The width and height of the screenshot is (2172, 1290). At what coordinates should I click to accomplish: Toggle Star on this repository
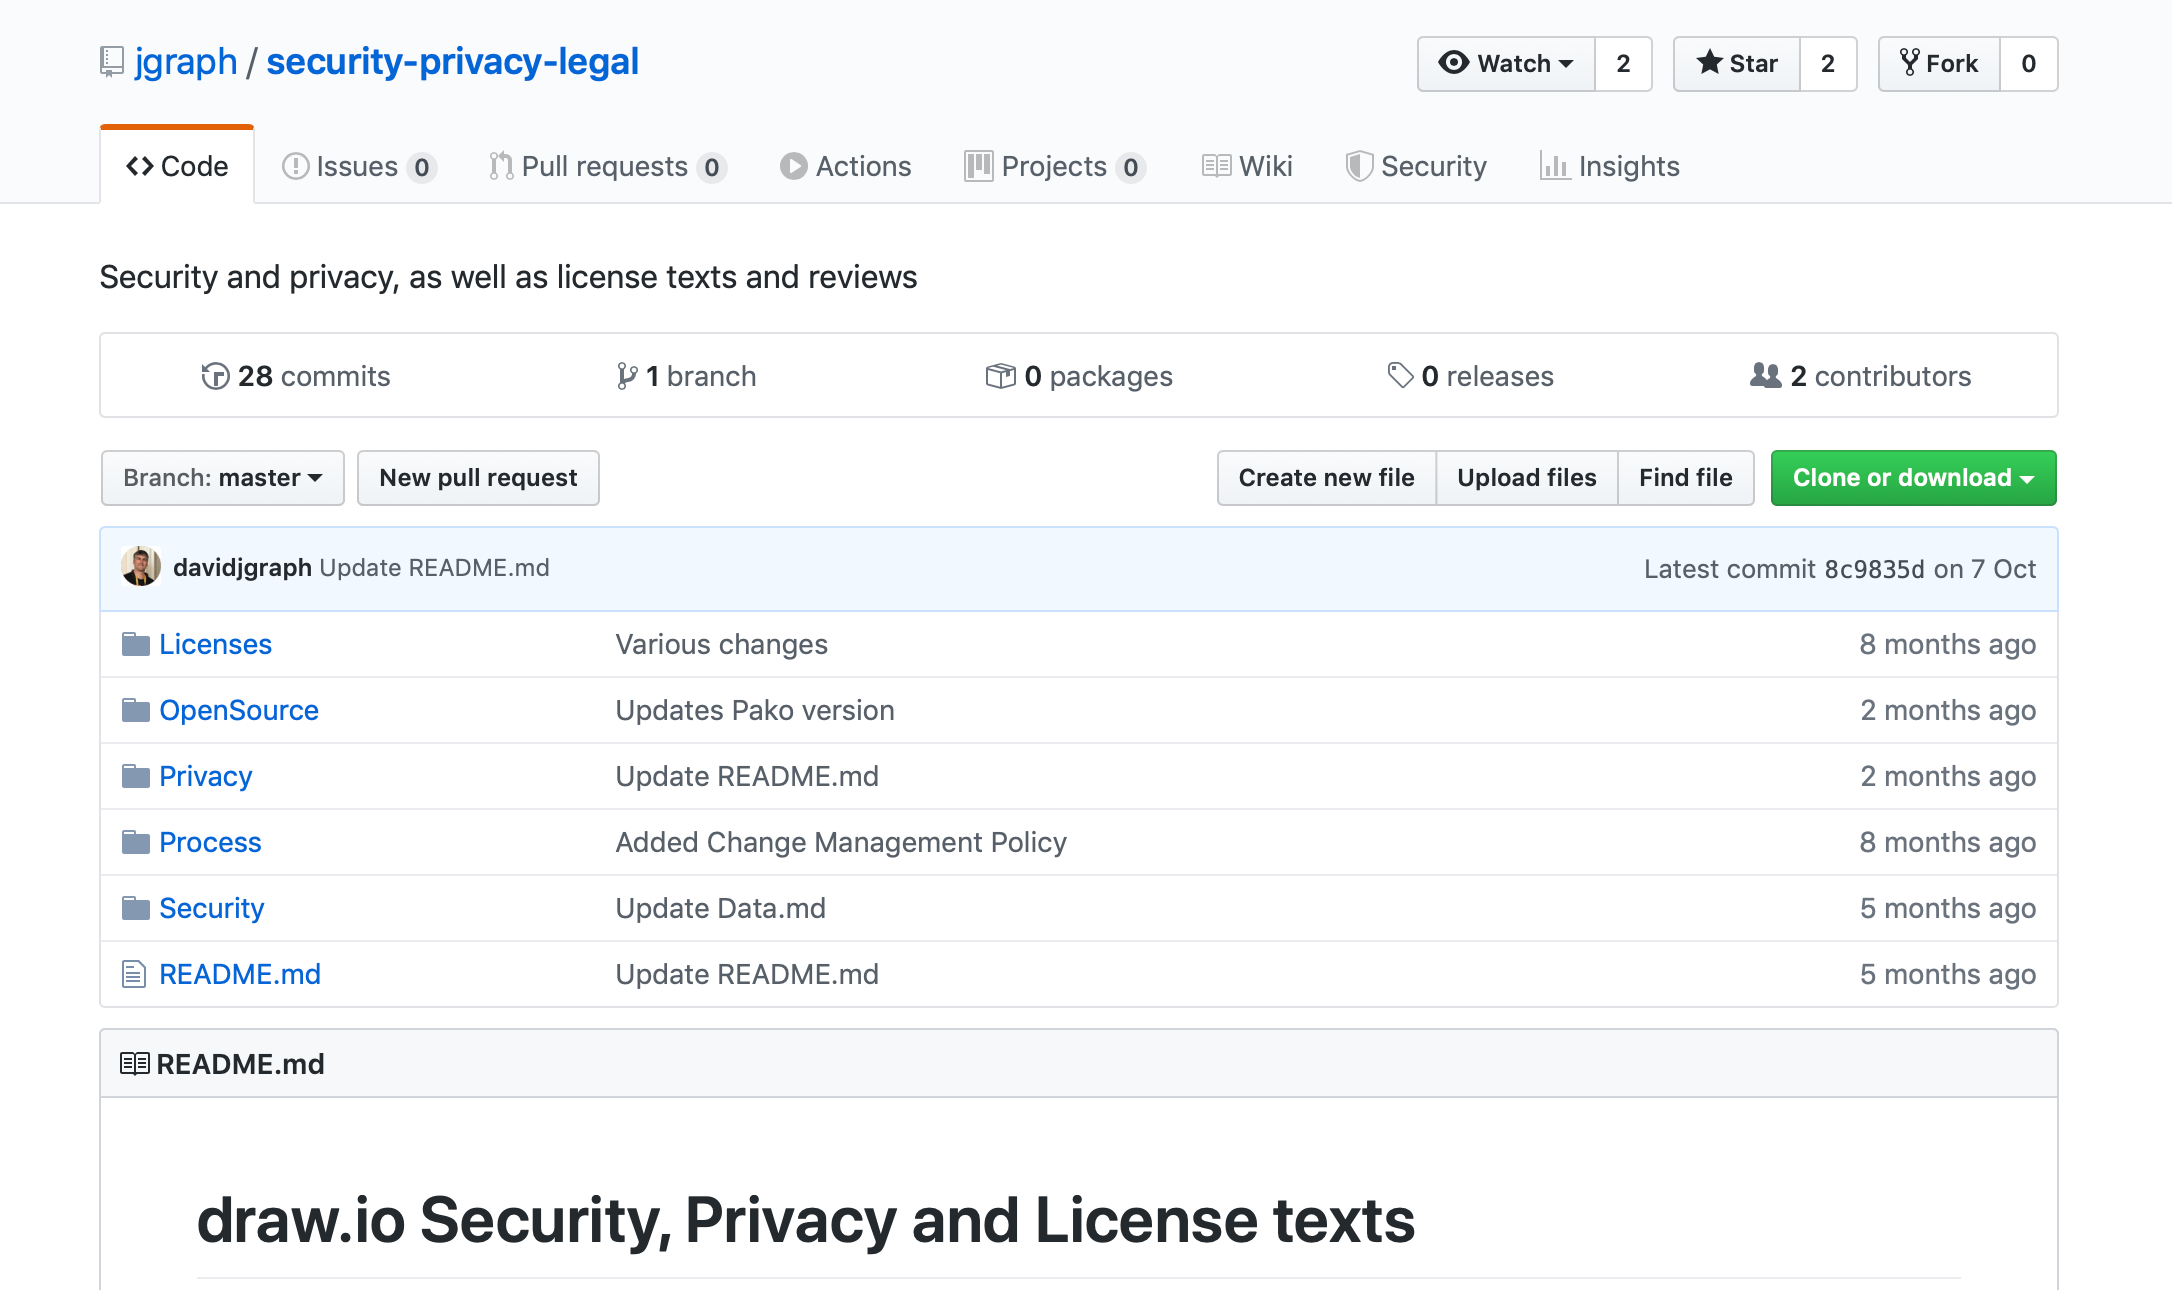(1736, 63)
